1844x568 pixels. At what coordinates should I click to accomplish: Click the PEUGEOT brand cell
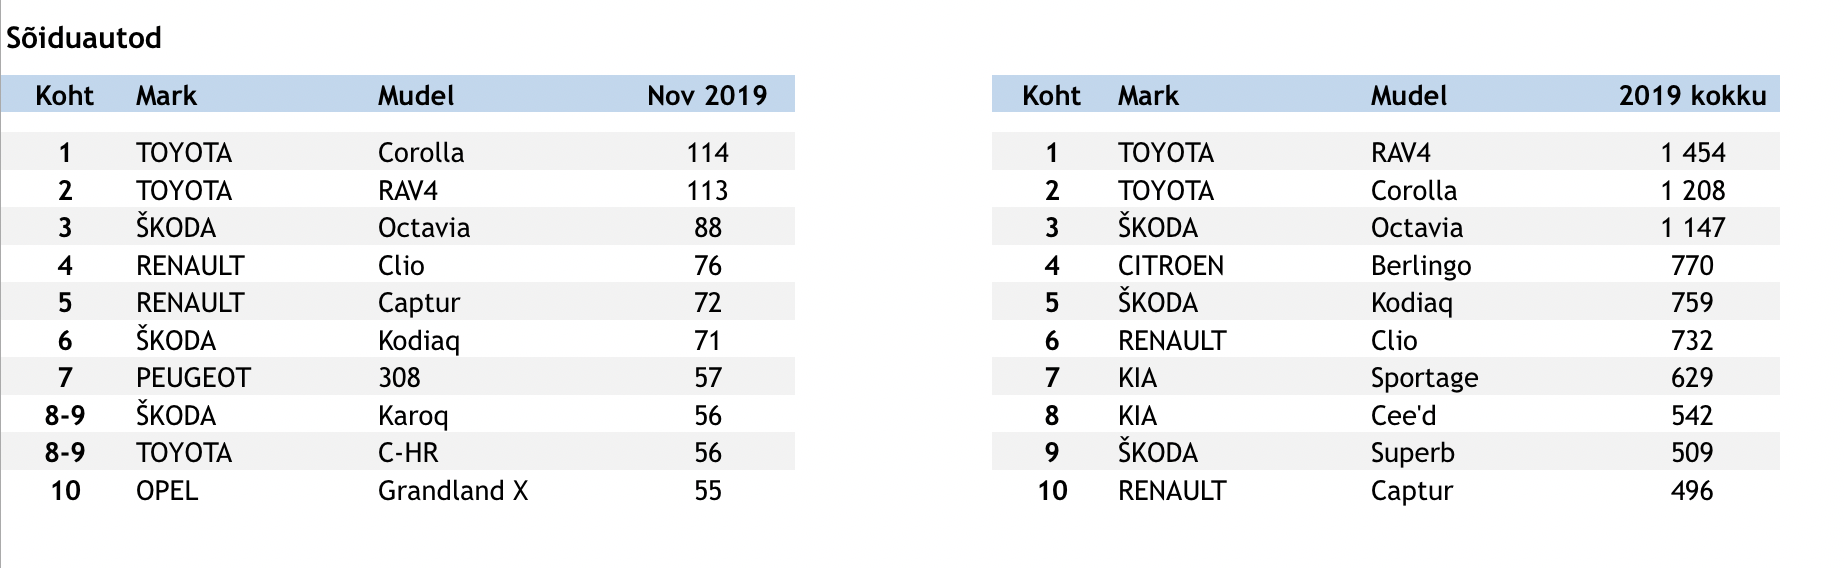click(193, 378)
